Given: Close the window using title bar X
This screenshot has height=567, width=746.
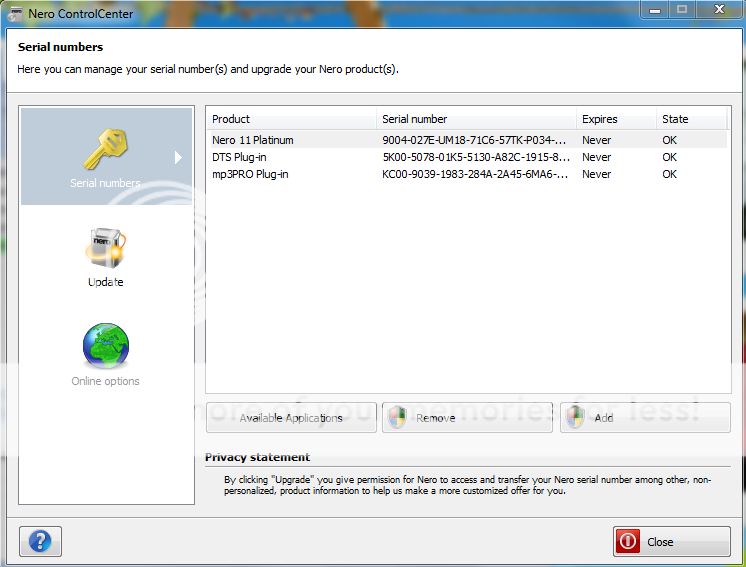Looking at the screenshot, I should click(719, 10).
